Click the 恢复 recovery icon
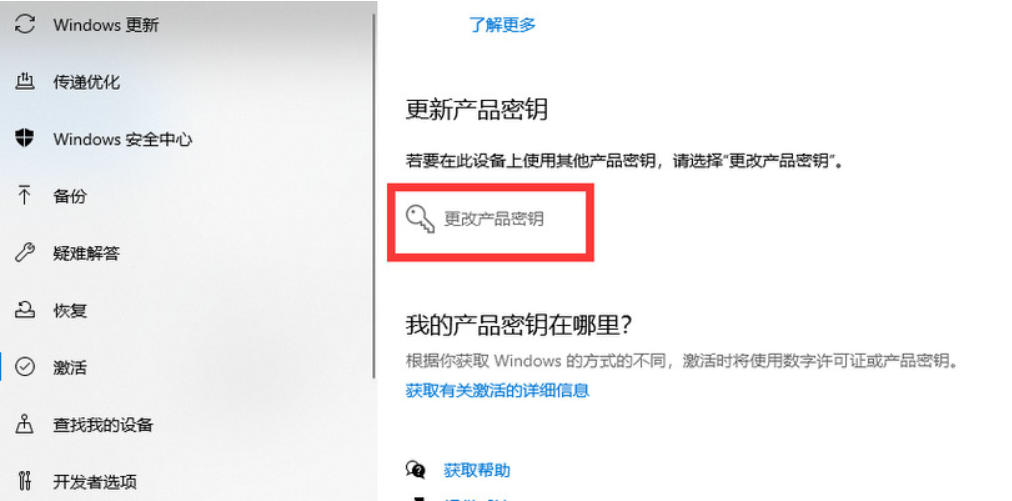The width and height of the screenshot is (1012, 501). coord(25,311)
